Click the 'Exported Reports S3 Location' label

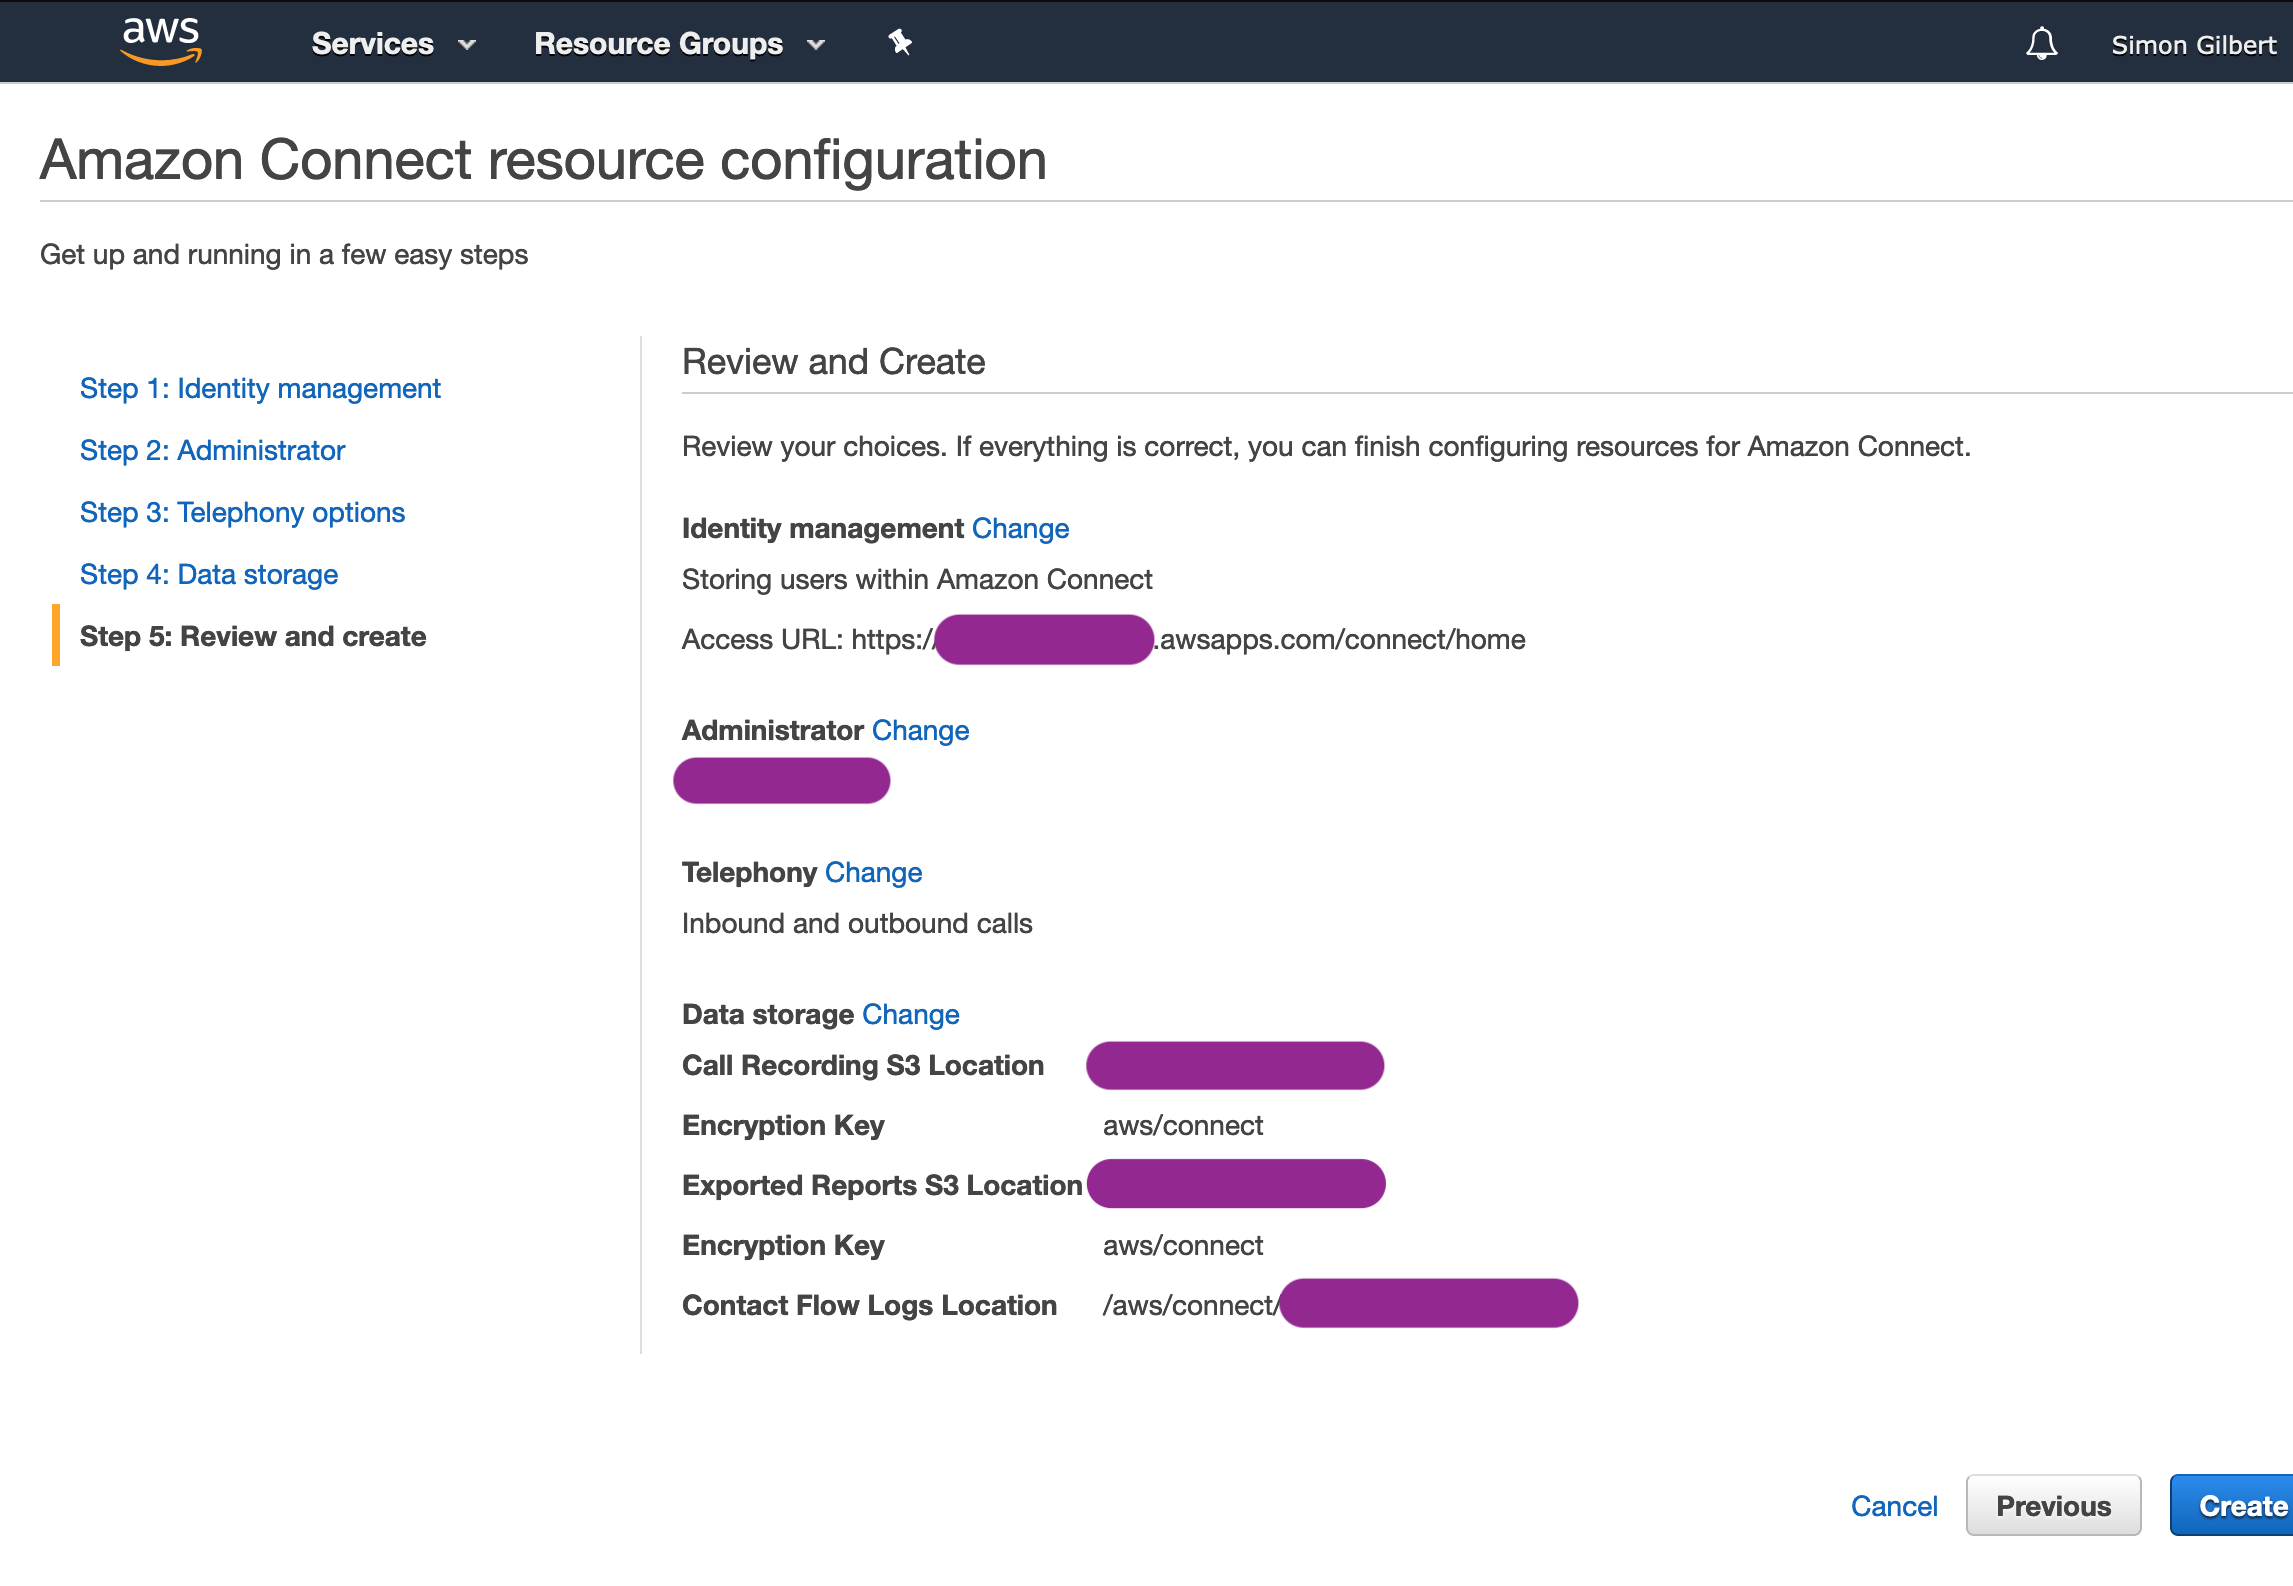click(882, 1185)
